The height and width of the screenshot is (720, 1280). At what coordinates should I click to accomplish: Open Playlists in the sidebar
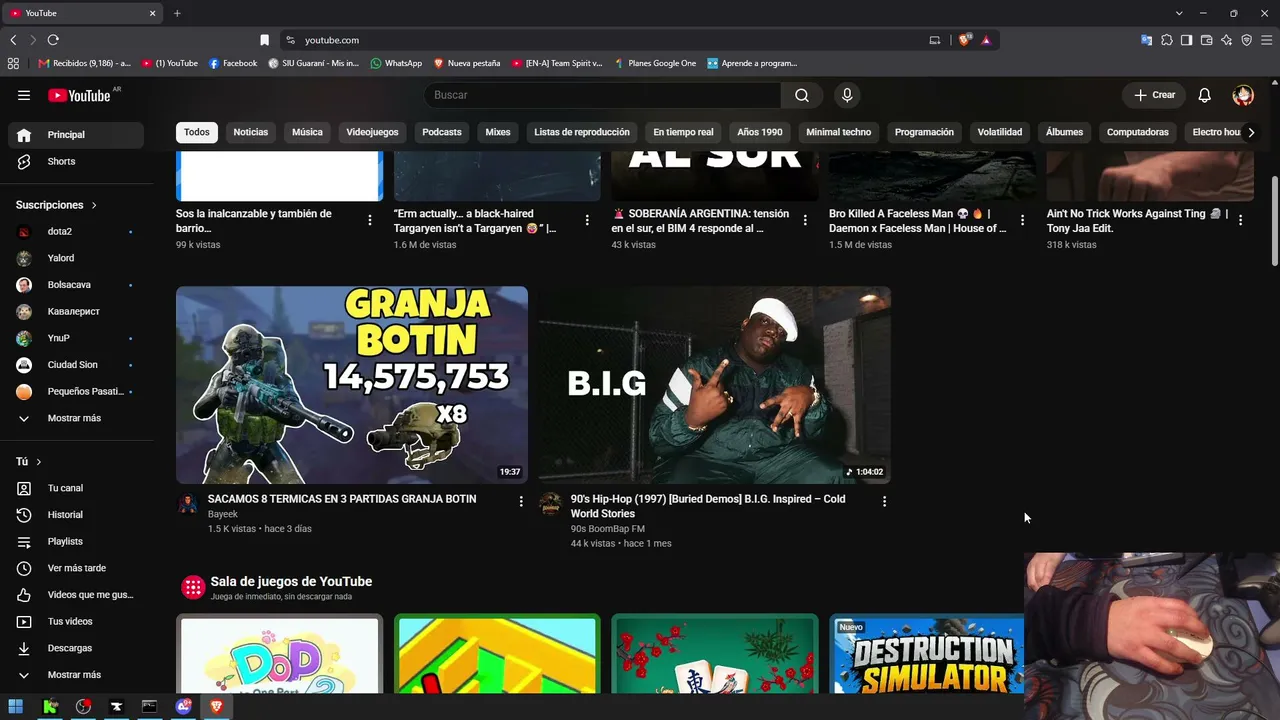pyautogui.click(x=76, y=541)
